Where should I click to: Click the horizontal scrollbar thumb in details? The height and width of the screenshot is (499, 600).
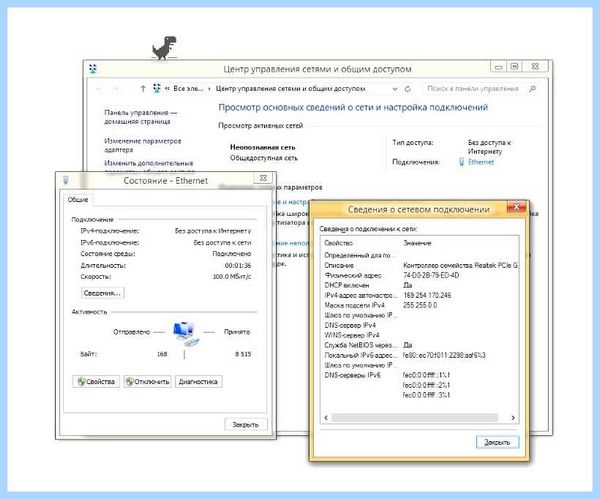(415, 417)
